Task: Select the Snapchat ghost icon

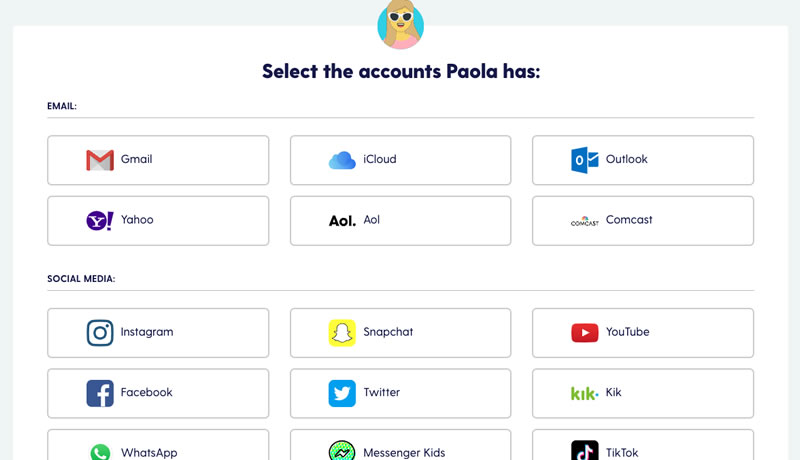Action: [x=342, y=333]
